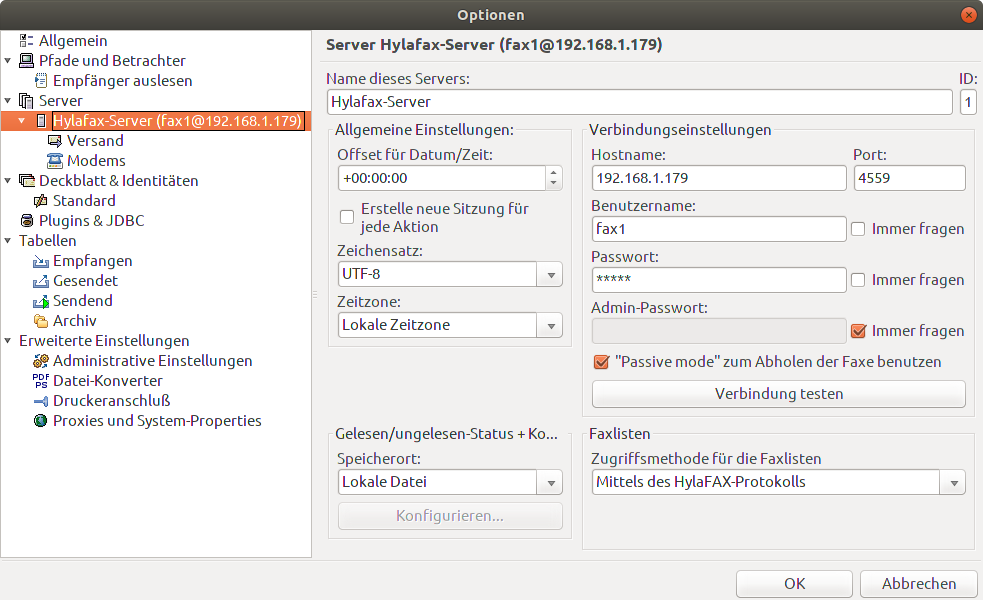Click the Archiv folder icon
This screenshot has height=600, width=983.
tap(41, 321)
